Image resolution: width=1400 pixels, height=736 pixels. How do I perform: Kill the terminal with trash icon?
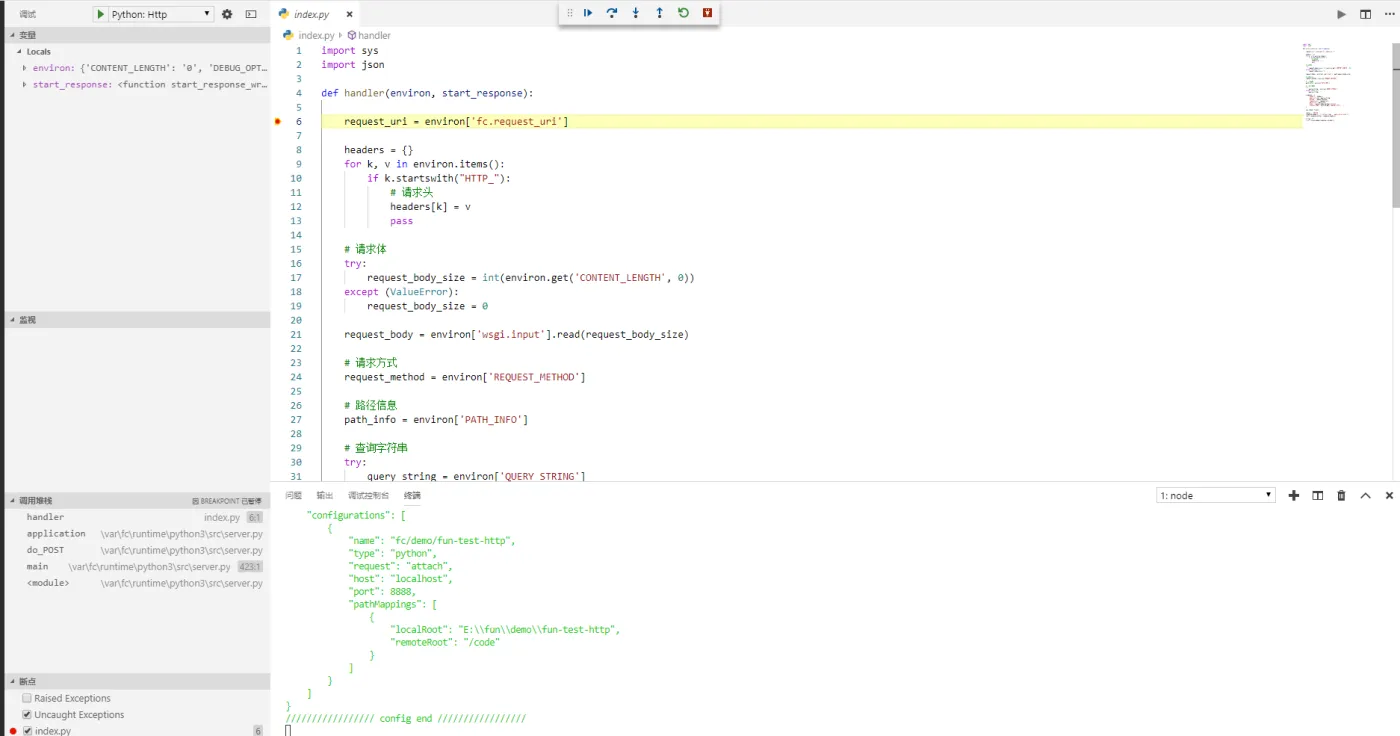(x=1342, y=495)
